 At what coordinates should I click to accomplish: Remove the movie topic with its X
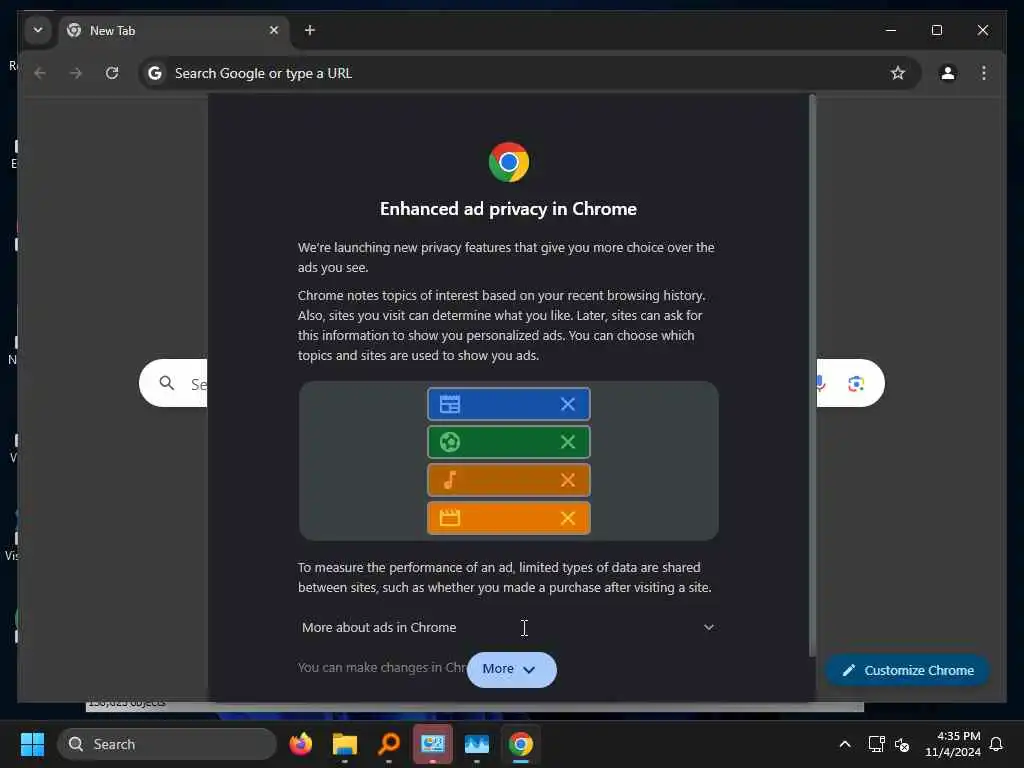pos(568,518)
